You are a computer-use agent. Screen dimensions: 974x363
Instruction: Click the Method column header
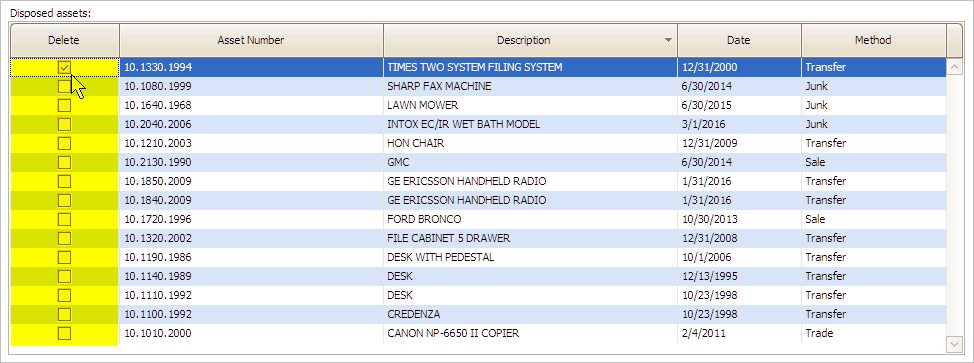pos(873,40)
